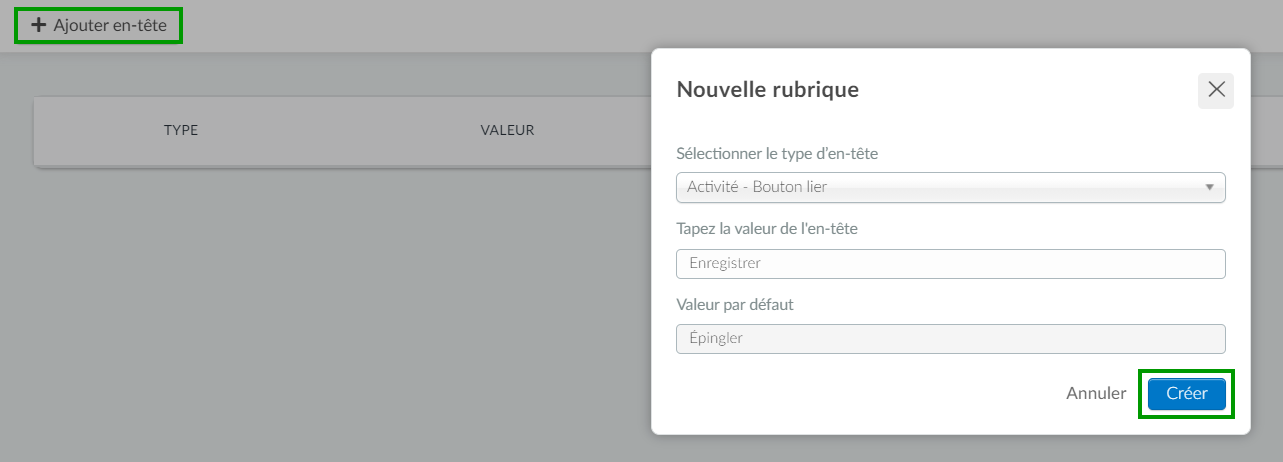Click the dropdown arrow of header type
The height and width of the screenshot is (462, 1283).
[1209, 187]
